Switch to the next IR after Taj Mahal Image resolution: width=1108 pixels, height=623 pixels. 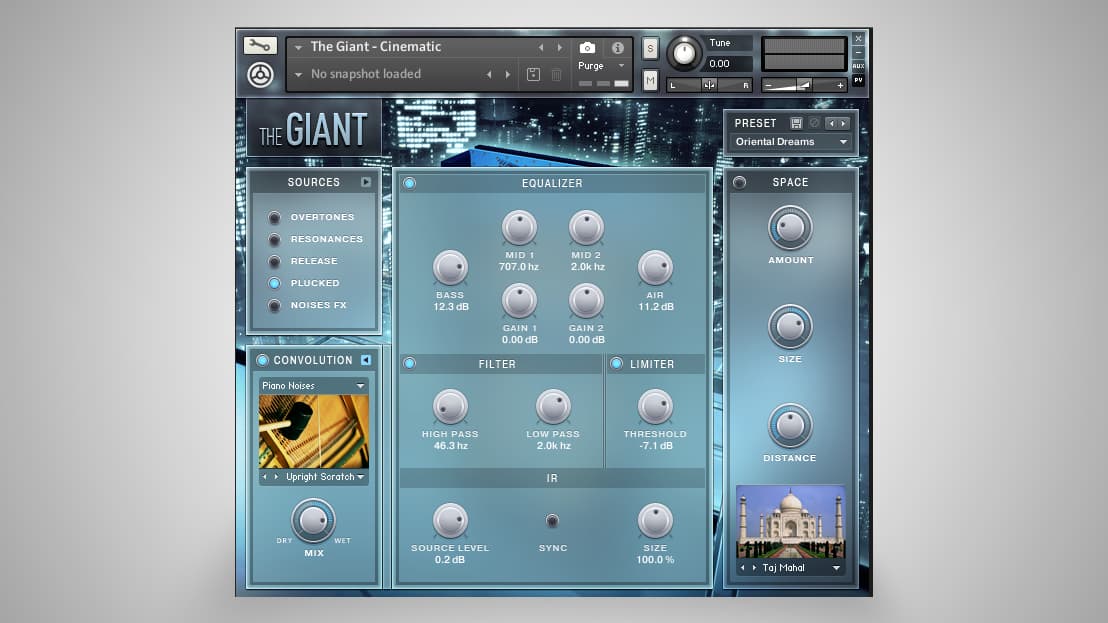753,567
